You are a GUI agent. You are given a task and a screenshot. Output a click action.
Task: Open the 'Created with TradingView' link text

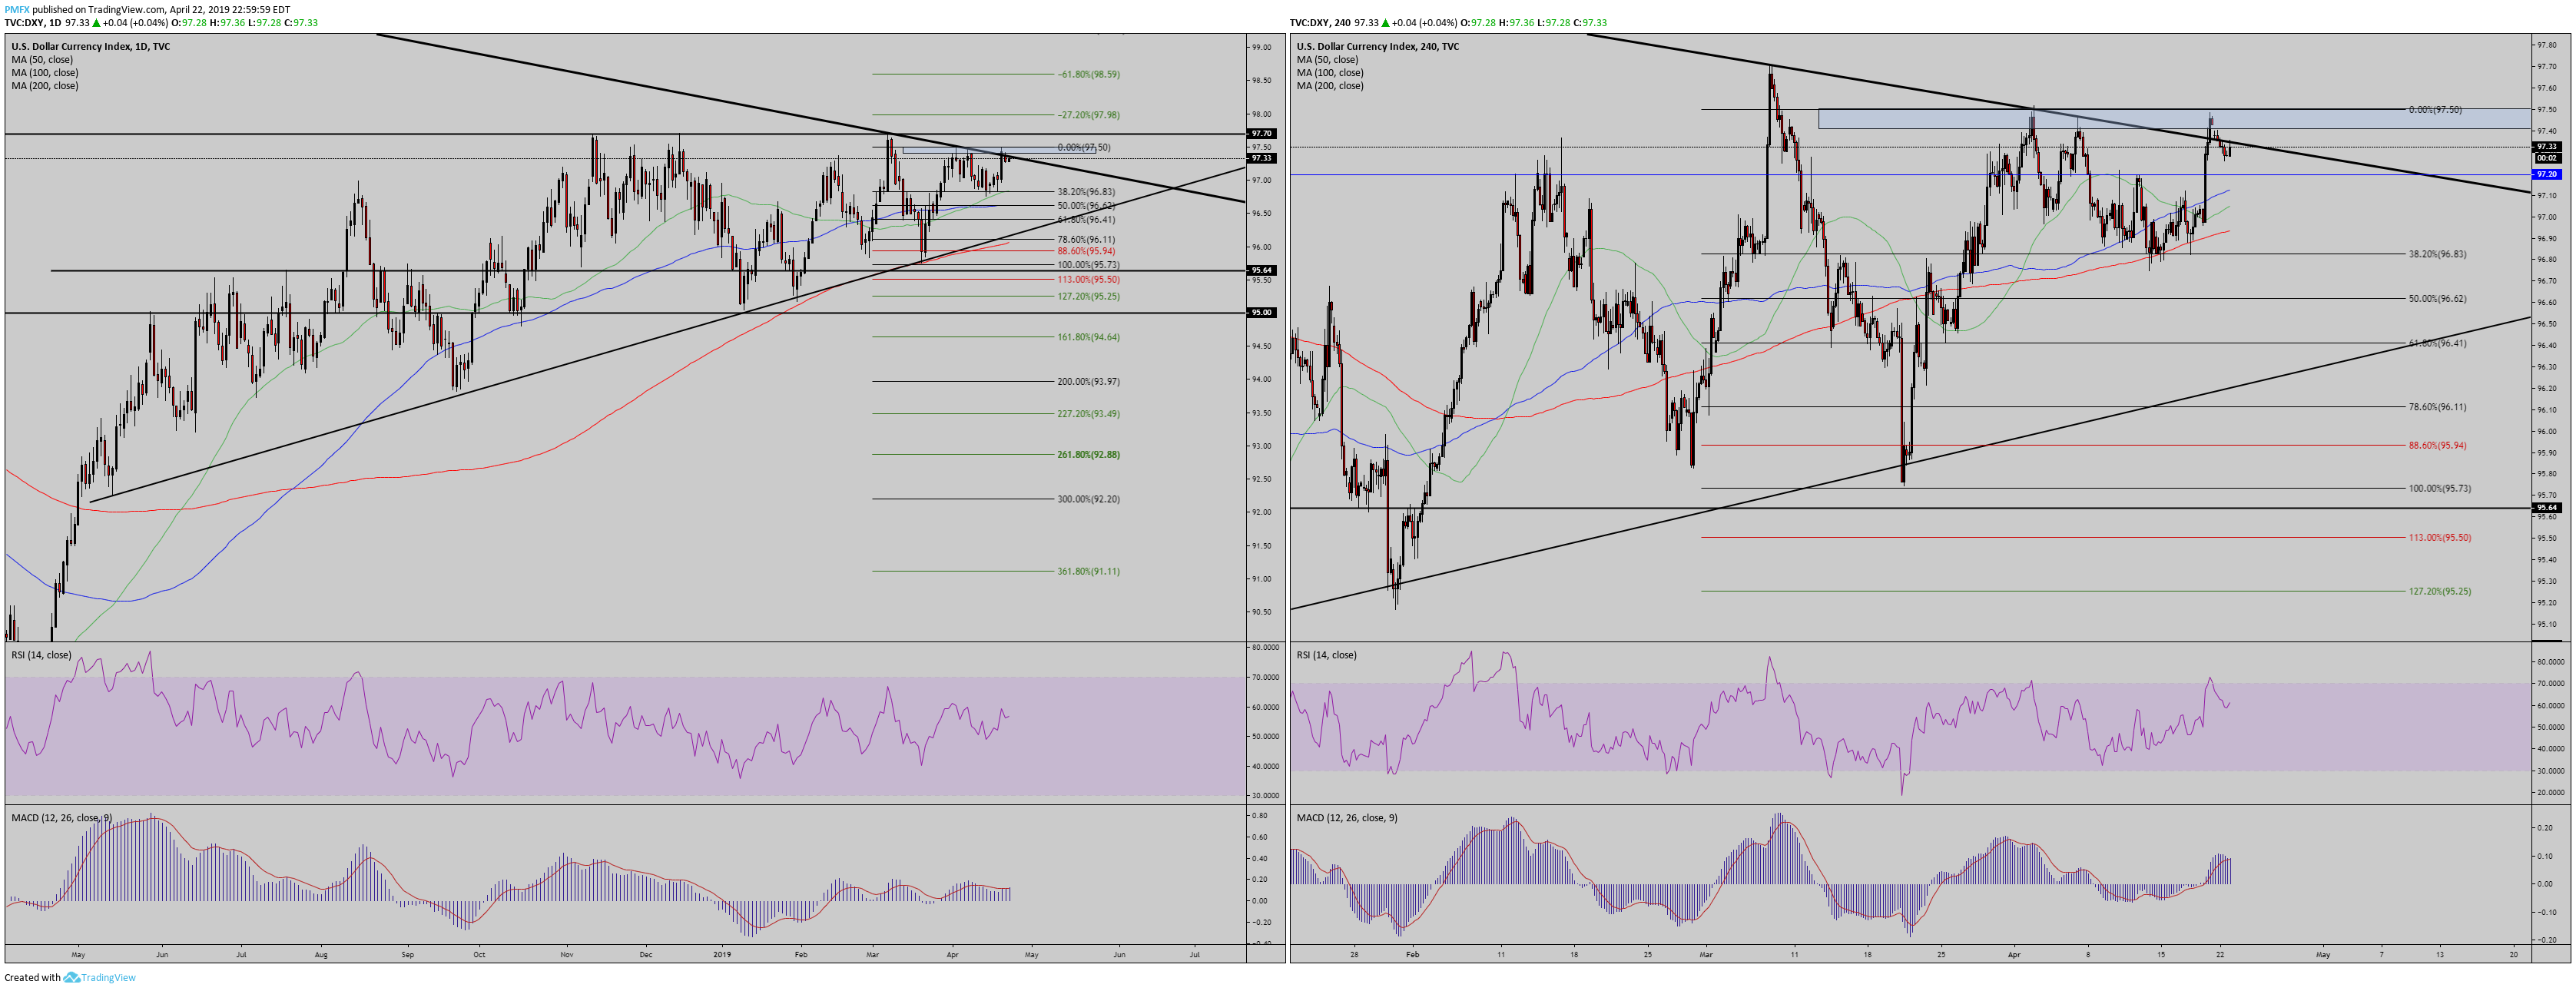pos(70,978)
